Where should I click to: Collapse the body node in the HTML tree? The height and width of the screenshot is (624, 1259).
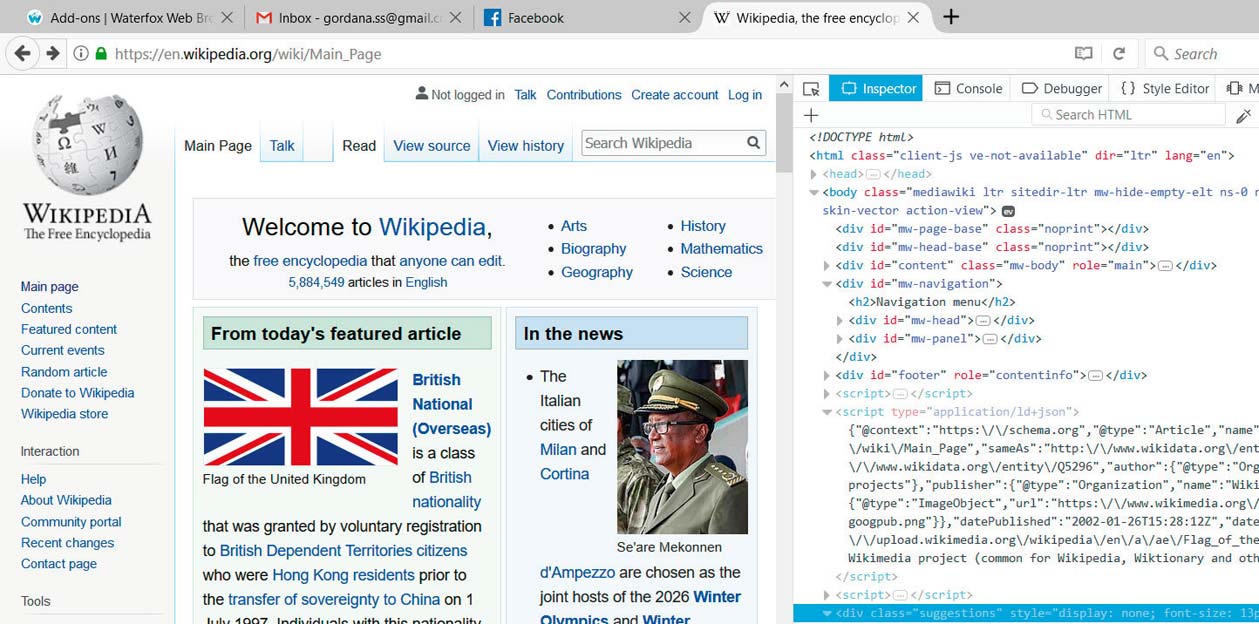point(814,192)
